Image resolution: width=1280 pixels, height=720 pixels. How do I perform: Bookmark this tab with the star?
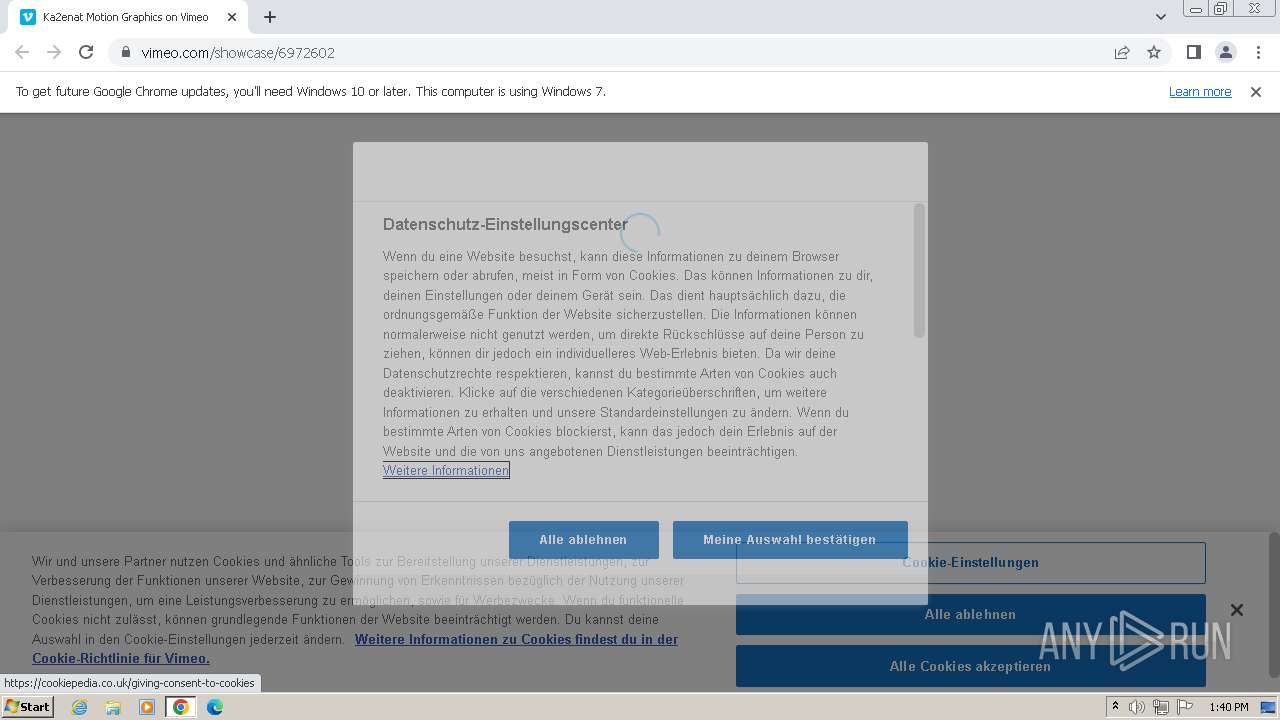tap(1154, 52)
